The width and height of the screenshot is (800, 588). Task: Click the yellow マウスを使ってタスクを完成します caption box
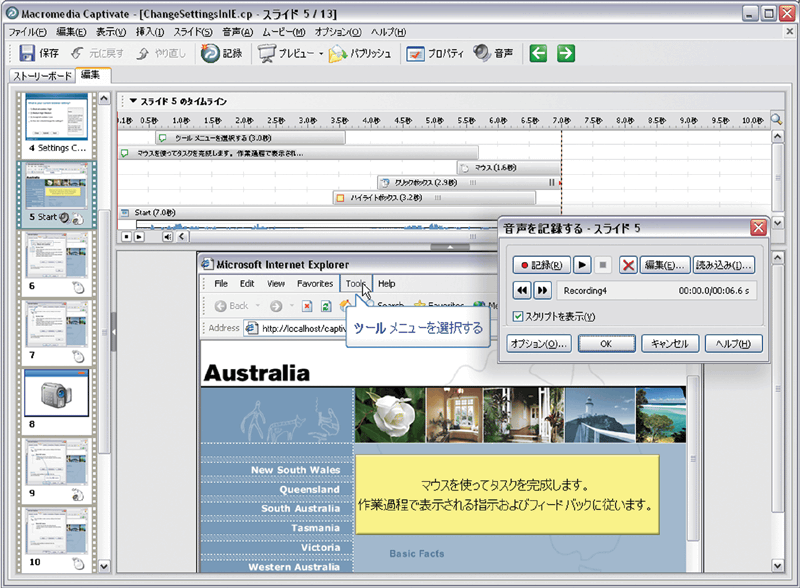[x=507, y=495]
